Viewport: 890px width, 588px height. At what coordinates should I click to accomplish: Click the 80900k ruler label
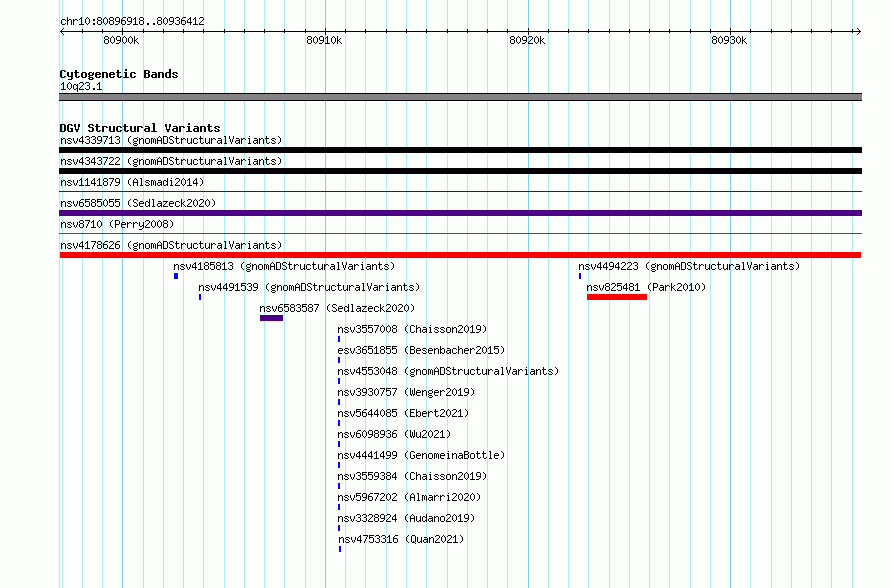121,40
